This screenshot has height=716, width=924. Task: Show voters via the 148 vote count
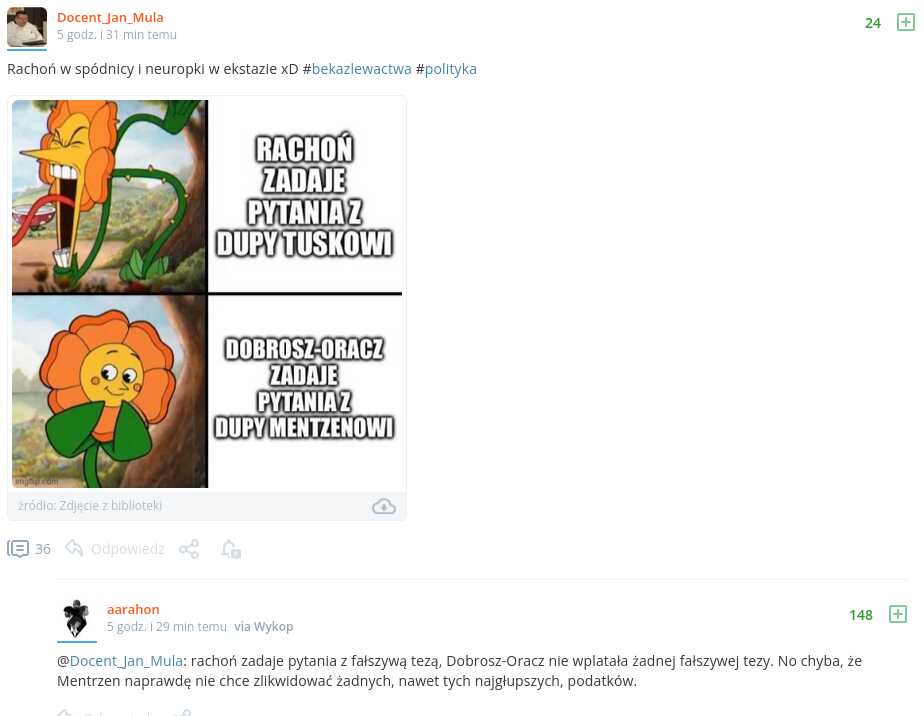click(860, 615)
